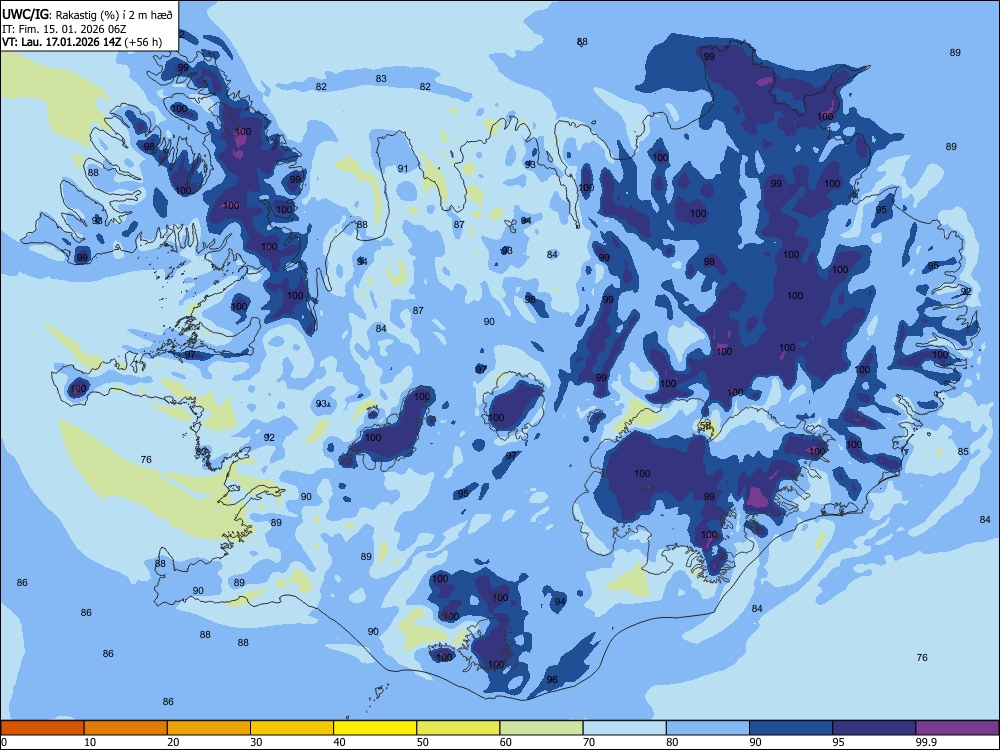
Task: Click the legend scale label '80'
Action: 672,742
